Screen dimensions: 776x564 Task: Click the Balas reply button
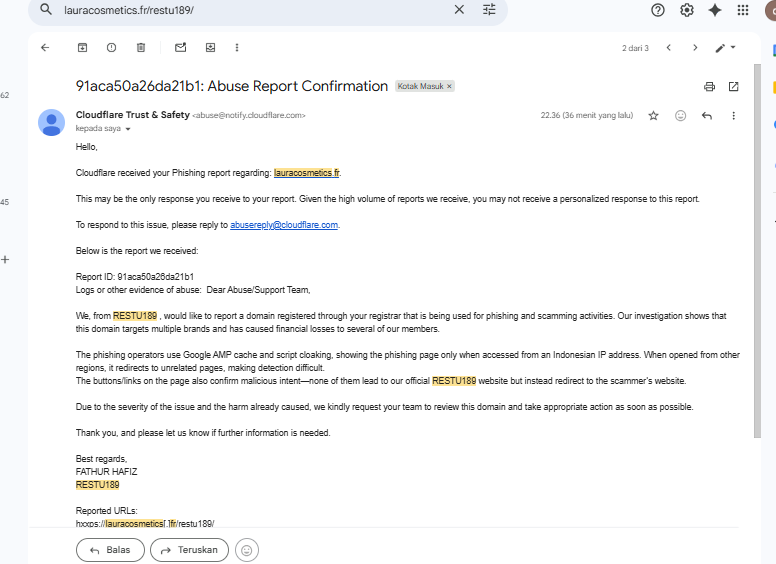pyautogui.click(x=110, y=550)
